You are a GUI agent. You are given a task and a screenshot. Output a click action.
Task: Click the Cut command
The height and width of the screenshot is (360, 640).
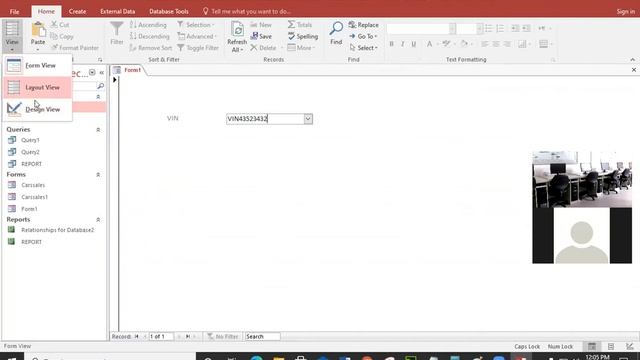[x=60, y=25]
